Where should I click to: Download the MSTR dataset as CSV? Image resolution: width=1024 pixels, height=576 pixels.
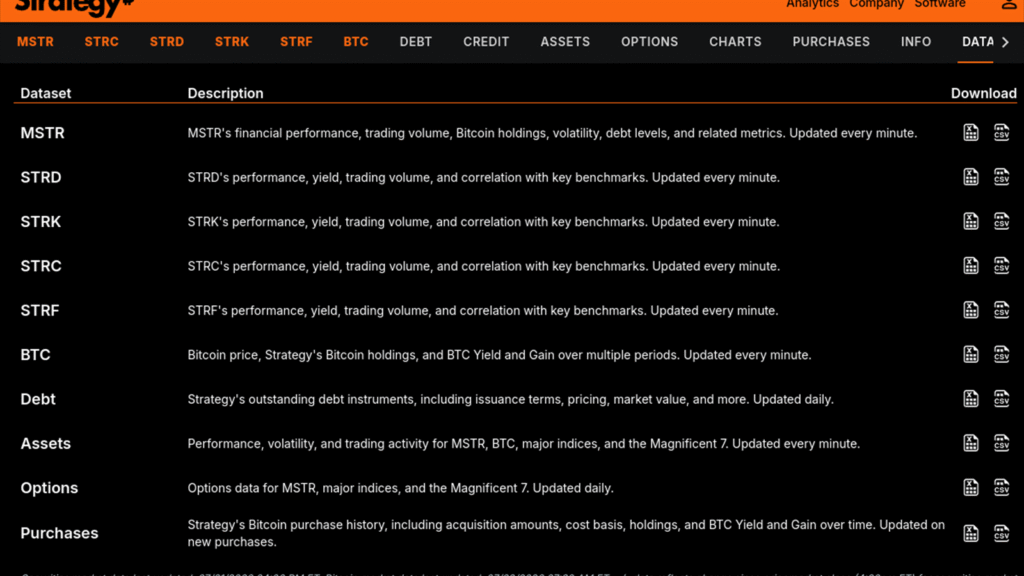click(1001, 133)
